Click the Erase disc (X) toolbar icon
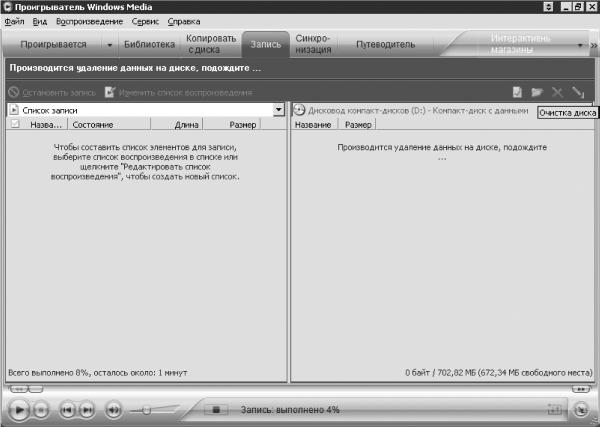 point(557,92)
